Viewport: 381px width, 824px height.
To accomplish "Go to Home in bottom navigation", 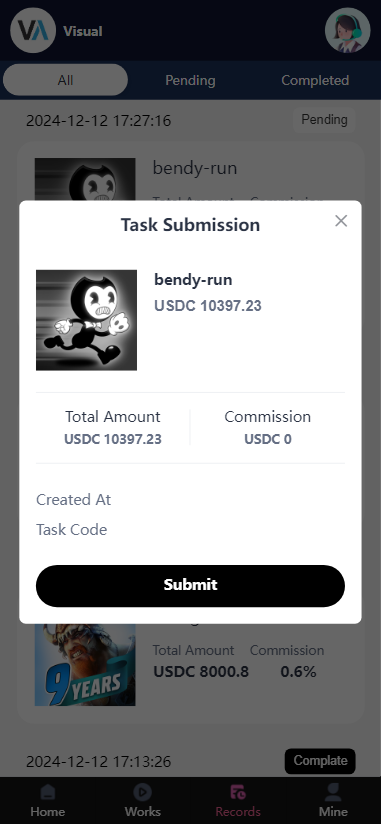I will [x=48, y=800].
